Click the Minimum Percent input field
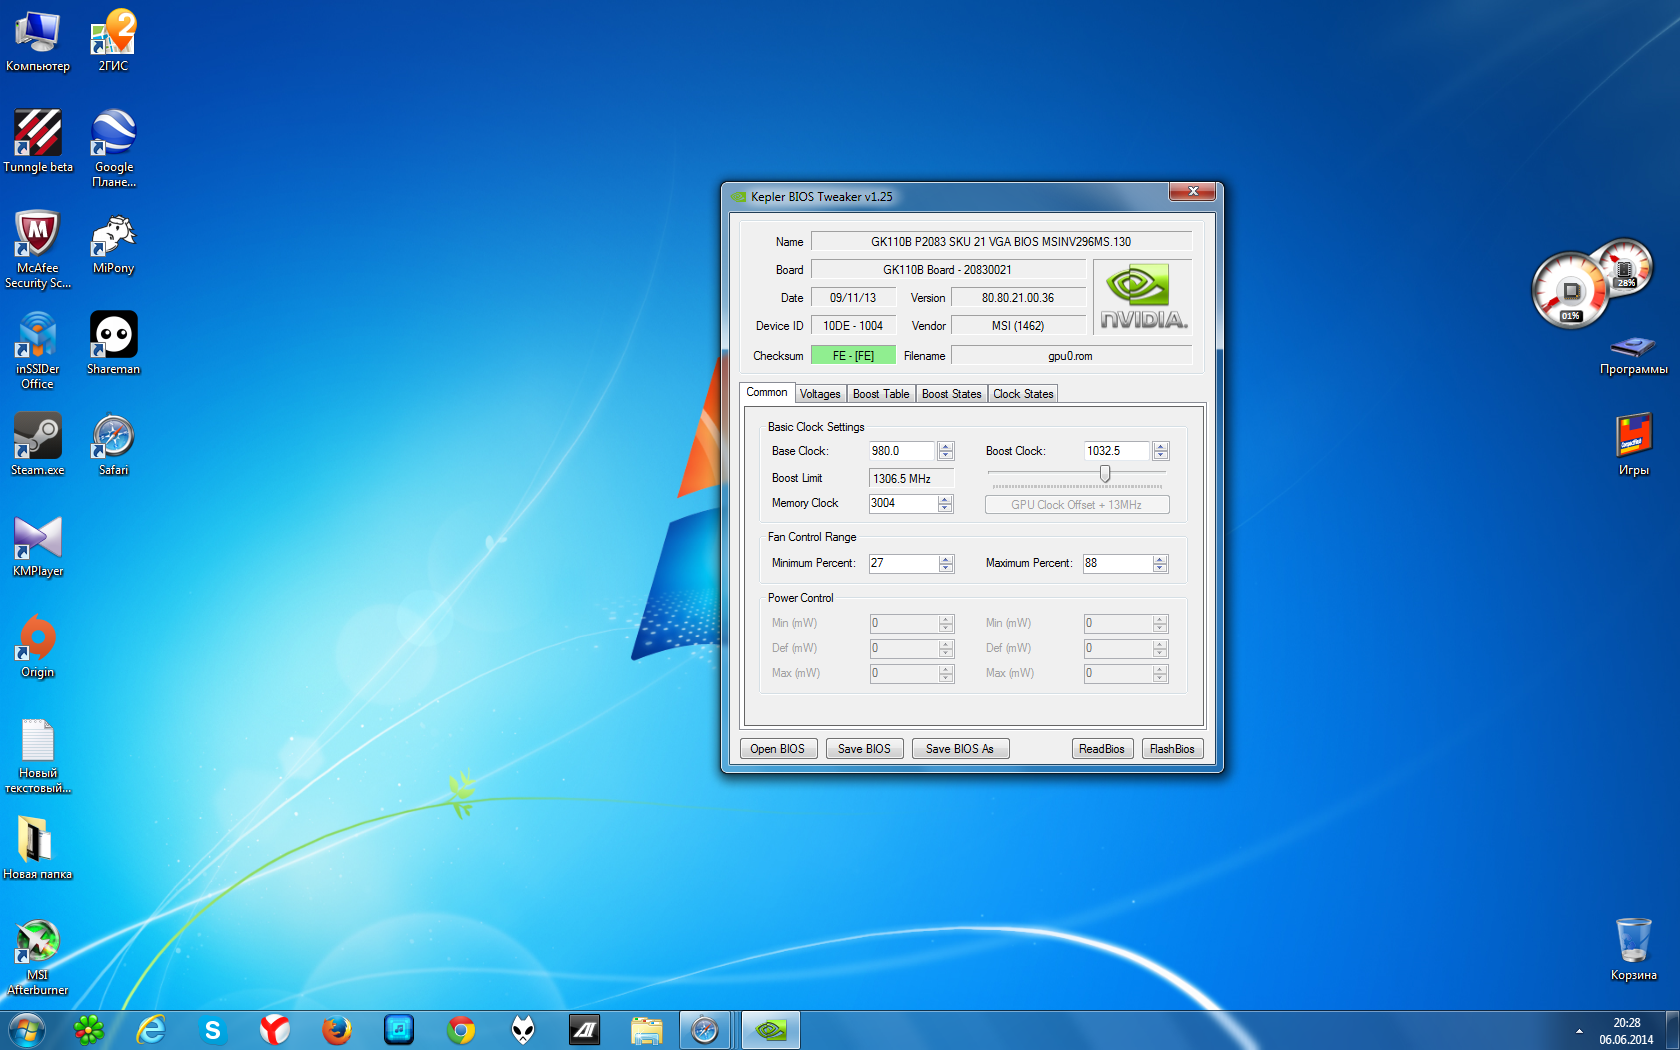The height and width of the screenshot is (1050, 1680). tap(902, 564)
